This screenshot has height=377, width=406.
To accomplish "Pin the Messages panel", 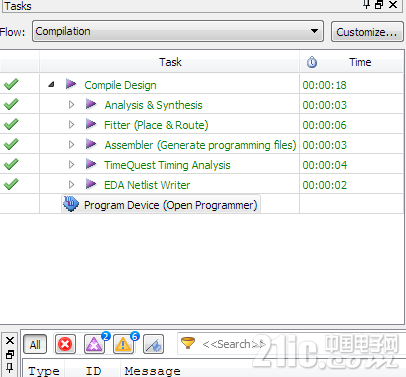I will [x=10, y=368].
